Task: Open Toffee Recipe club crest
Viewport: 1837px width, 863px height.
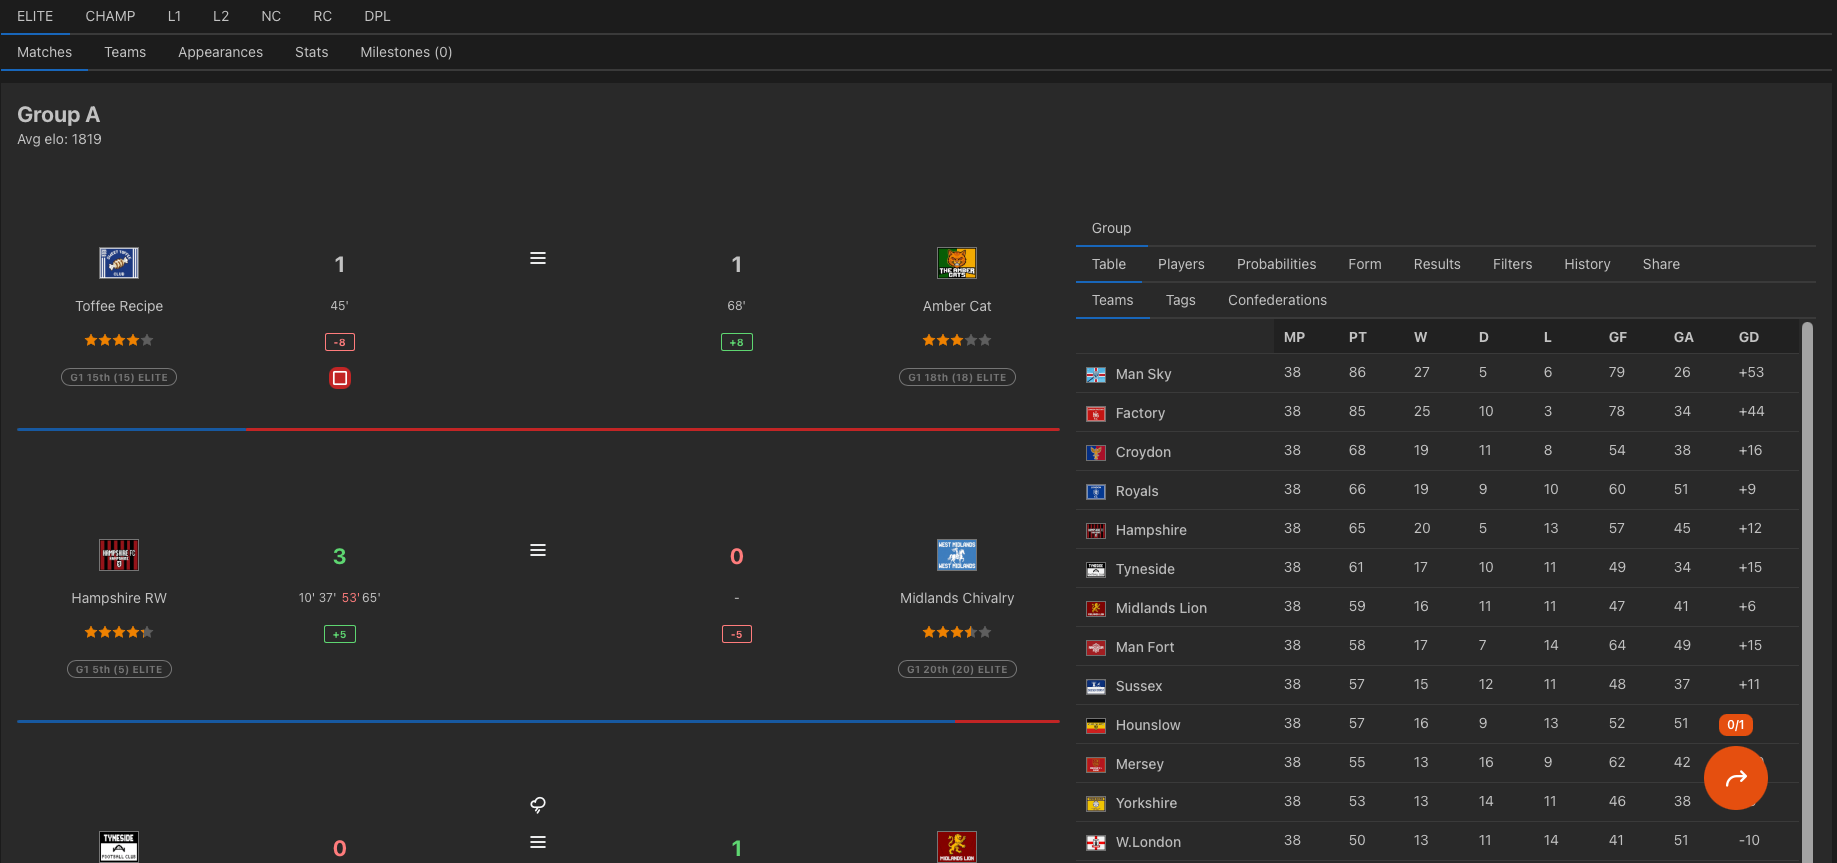Action: (119, 263)
